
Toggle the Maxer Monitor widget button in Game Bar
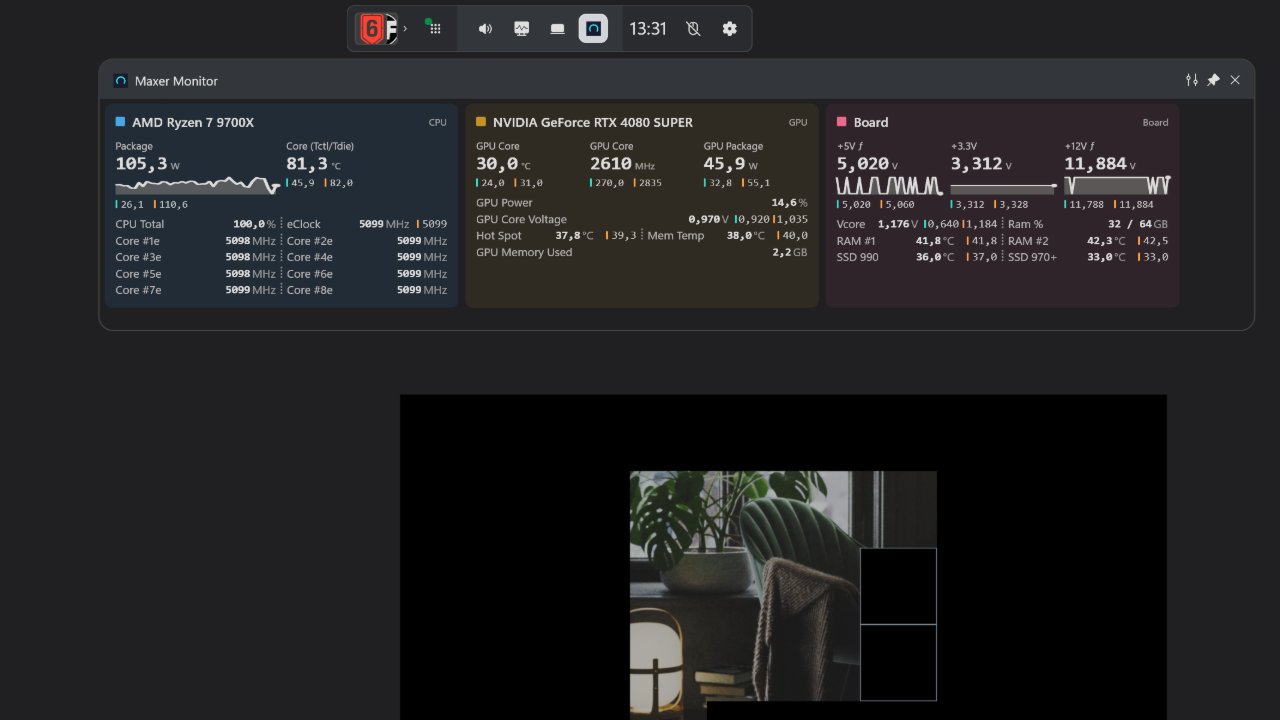pyautogui.click(x=593, y=29)
